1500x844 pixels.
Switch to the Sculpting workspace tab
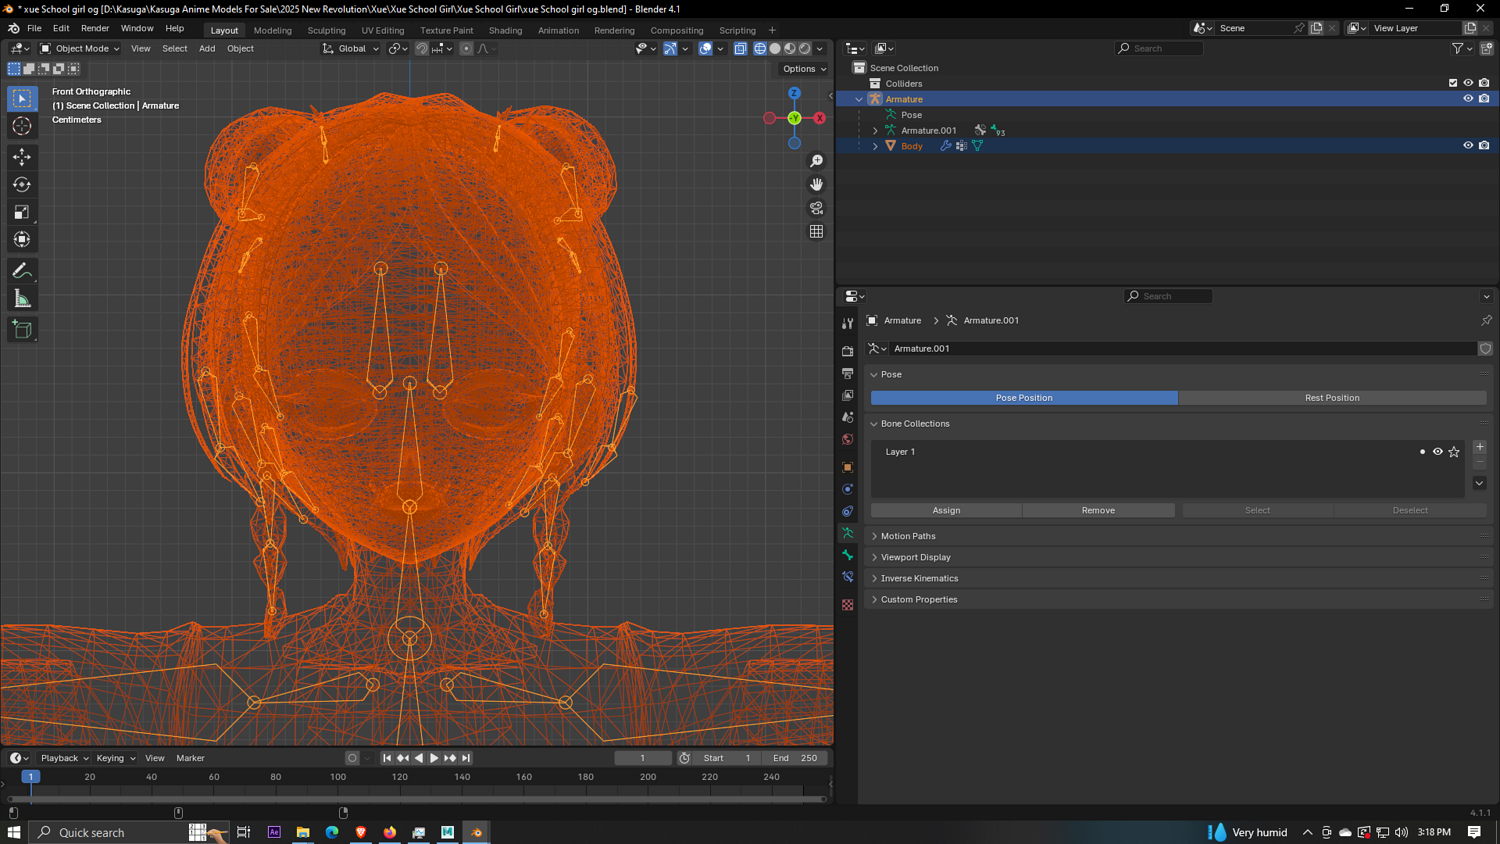(x=326, y=30)
